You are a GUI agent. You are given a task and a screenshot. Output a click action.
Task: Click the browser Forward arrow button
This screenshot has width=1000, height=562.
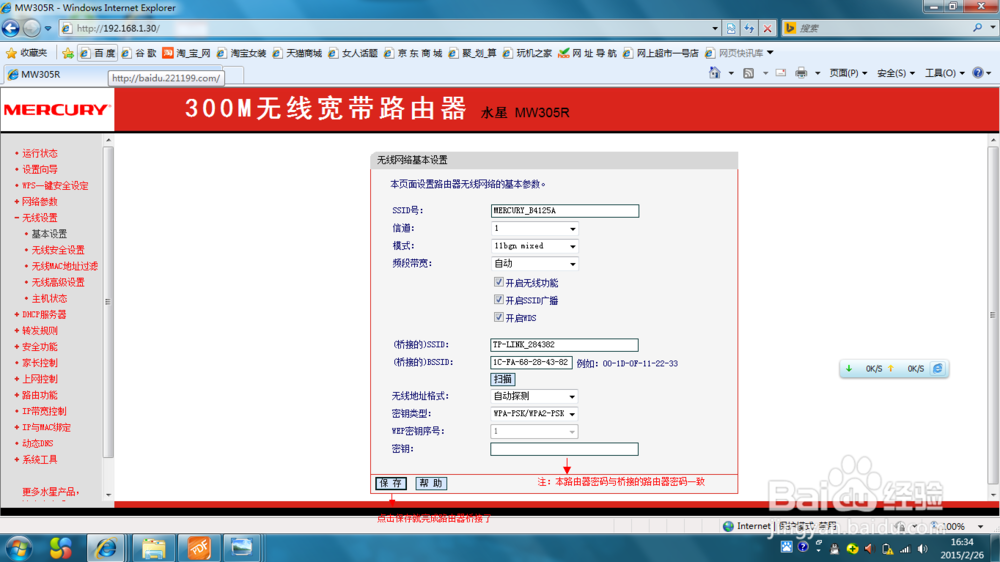tap(31, 28)
